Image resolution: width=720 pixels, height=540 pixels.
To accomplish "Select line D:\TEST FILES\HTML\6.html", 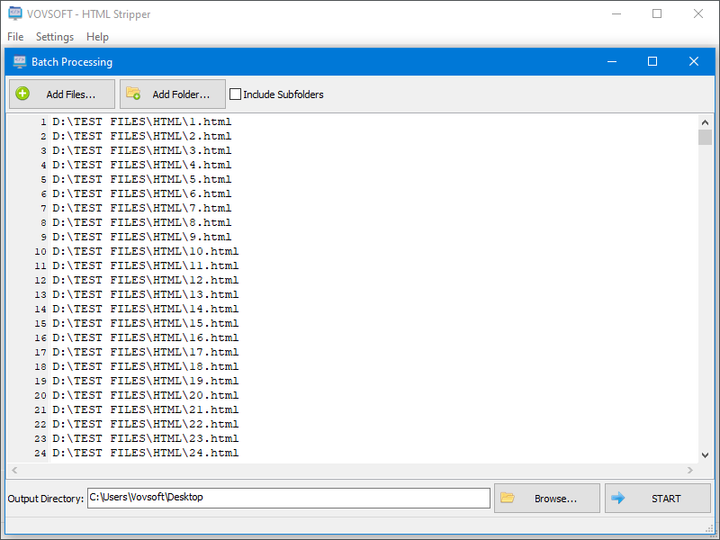I will click(x=142, y=194).
